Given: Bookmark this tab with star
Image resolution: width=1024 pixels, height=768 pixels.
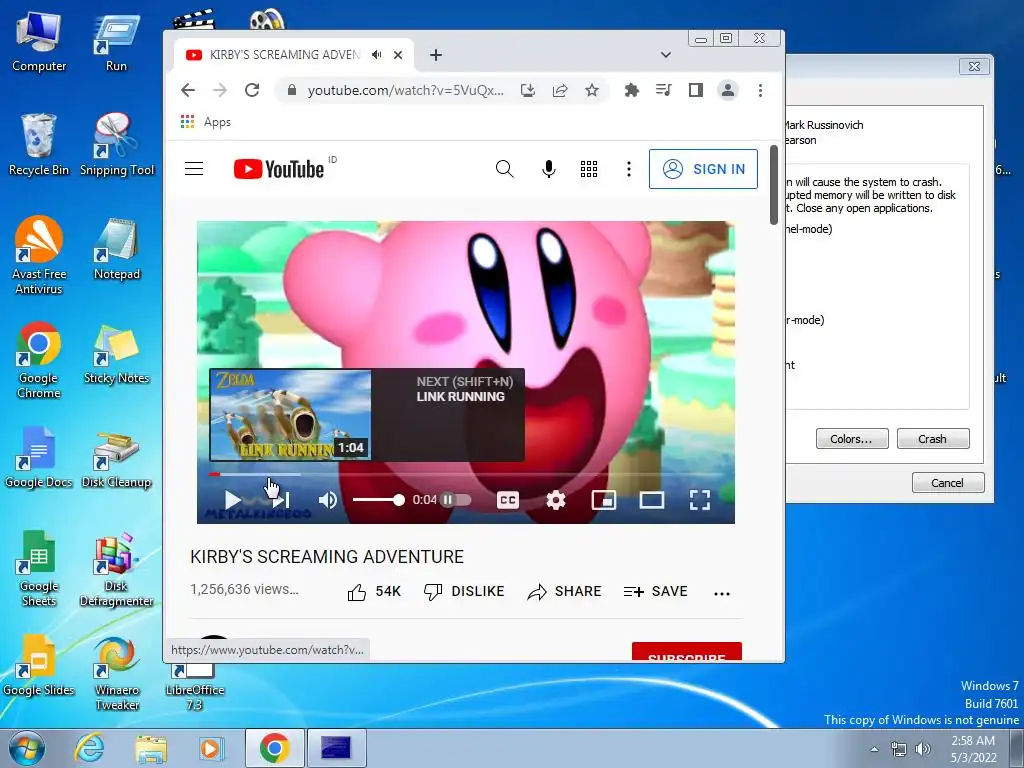Looking at the screenshot, I should (592, 90).
